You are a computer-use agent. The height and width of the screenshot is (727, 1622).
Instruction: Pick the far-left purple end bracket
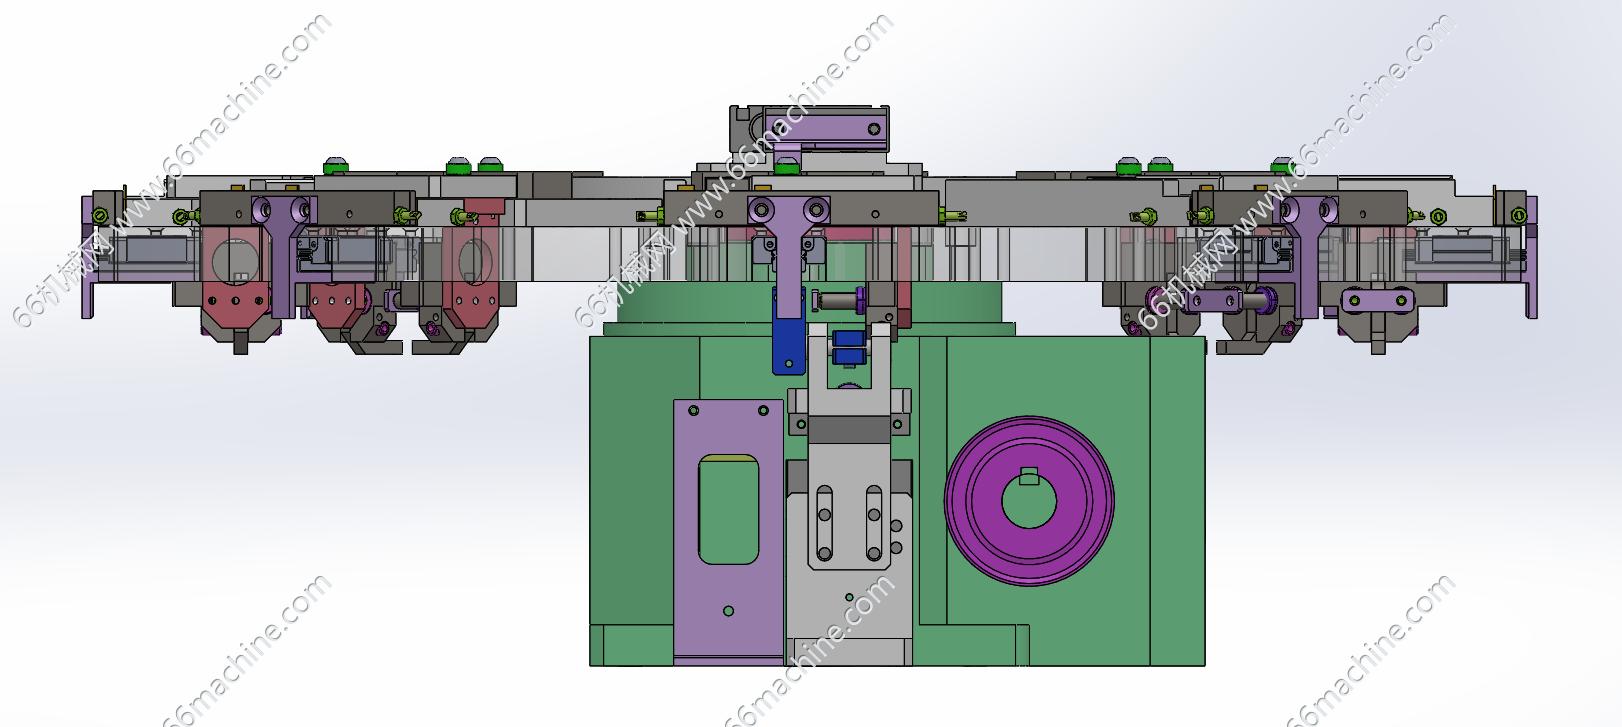[x=89, y=260]
